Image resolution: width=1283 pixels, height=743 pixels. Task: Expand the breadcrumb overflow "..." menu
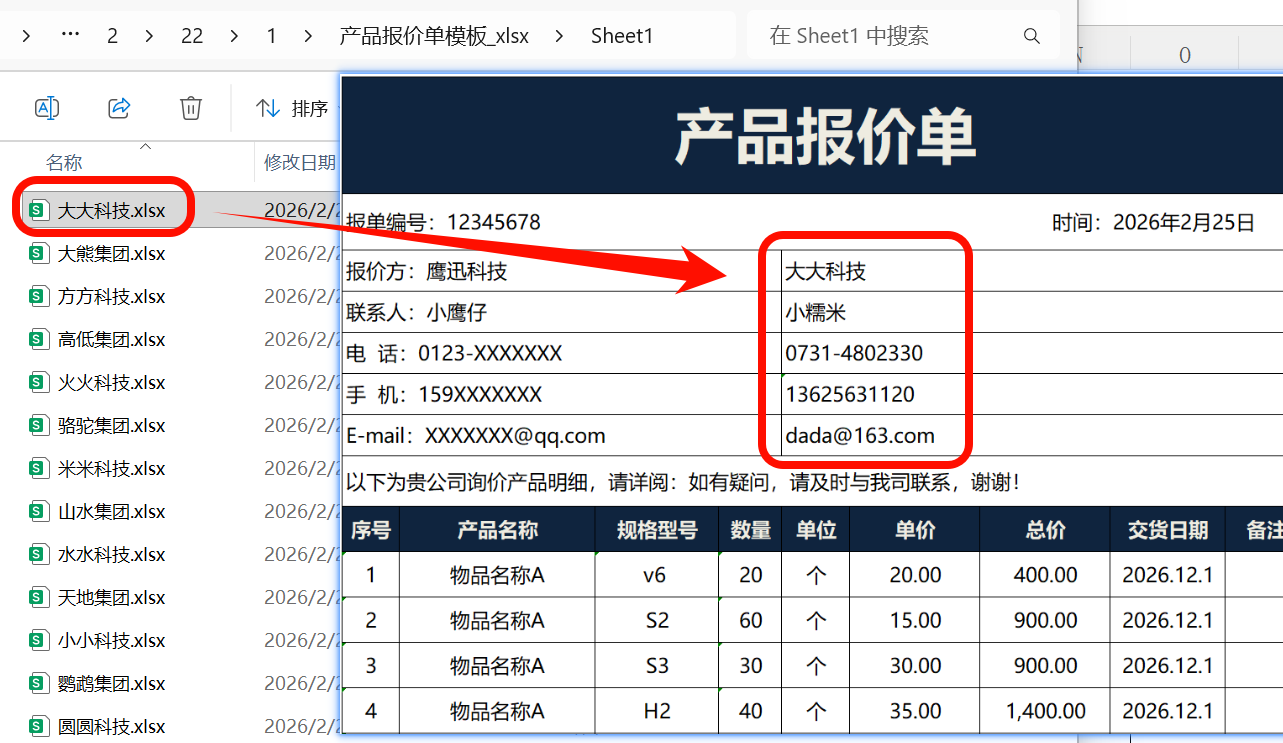tap(69, 33)
